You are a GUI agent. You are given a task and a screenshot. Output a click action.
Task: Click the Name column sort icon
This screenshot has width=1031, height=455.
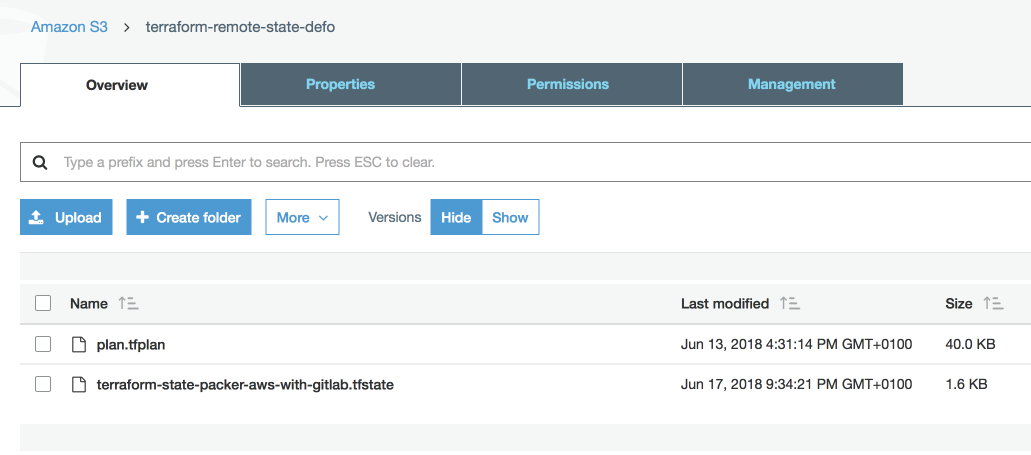pos(128,303)
